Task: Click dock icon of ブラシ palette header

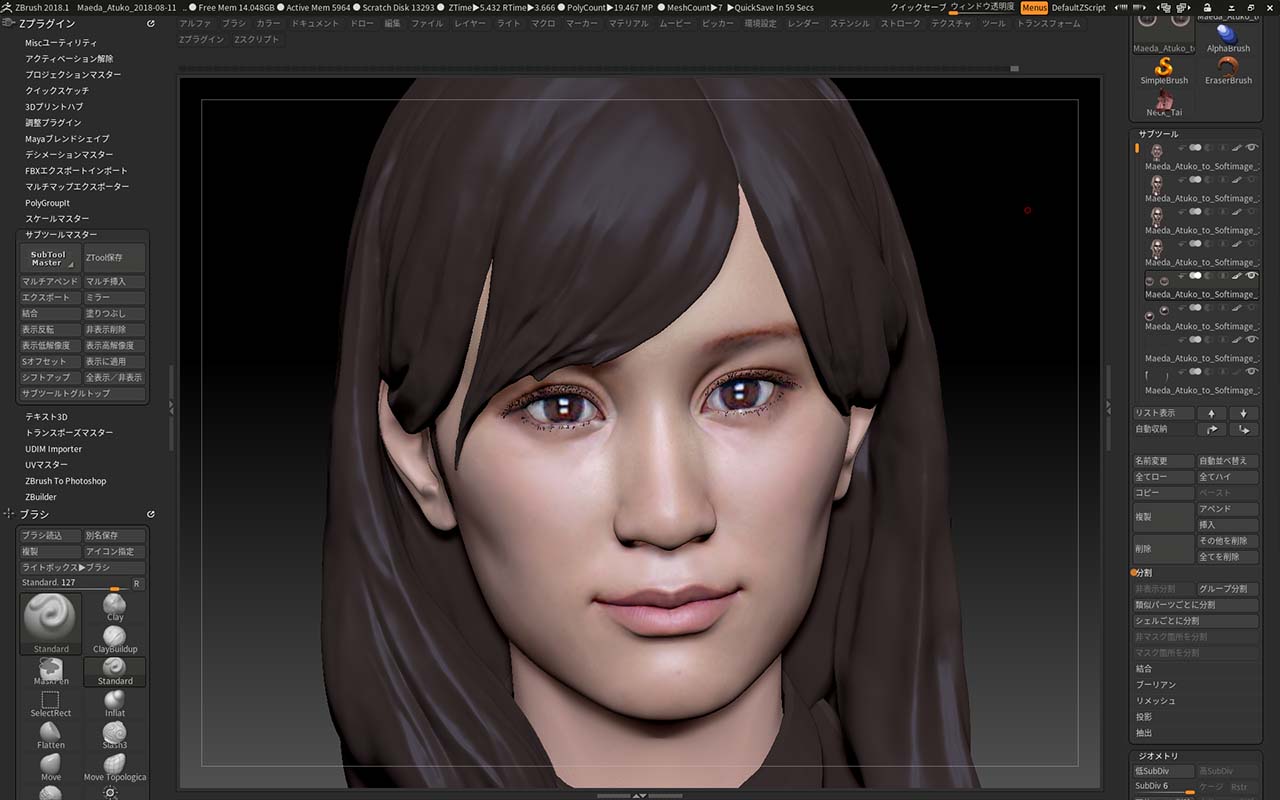Action: (x=150, y=514)
